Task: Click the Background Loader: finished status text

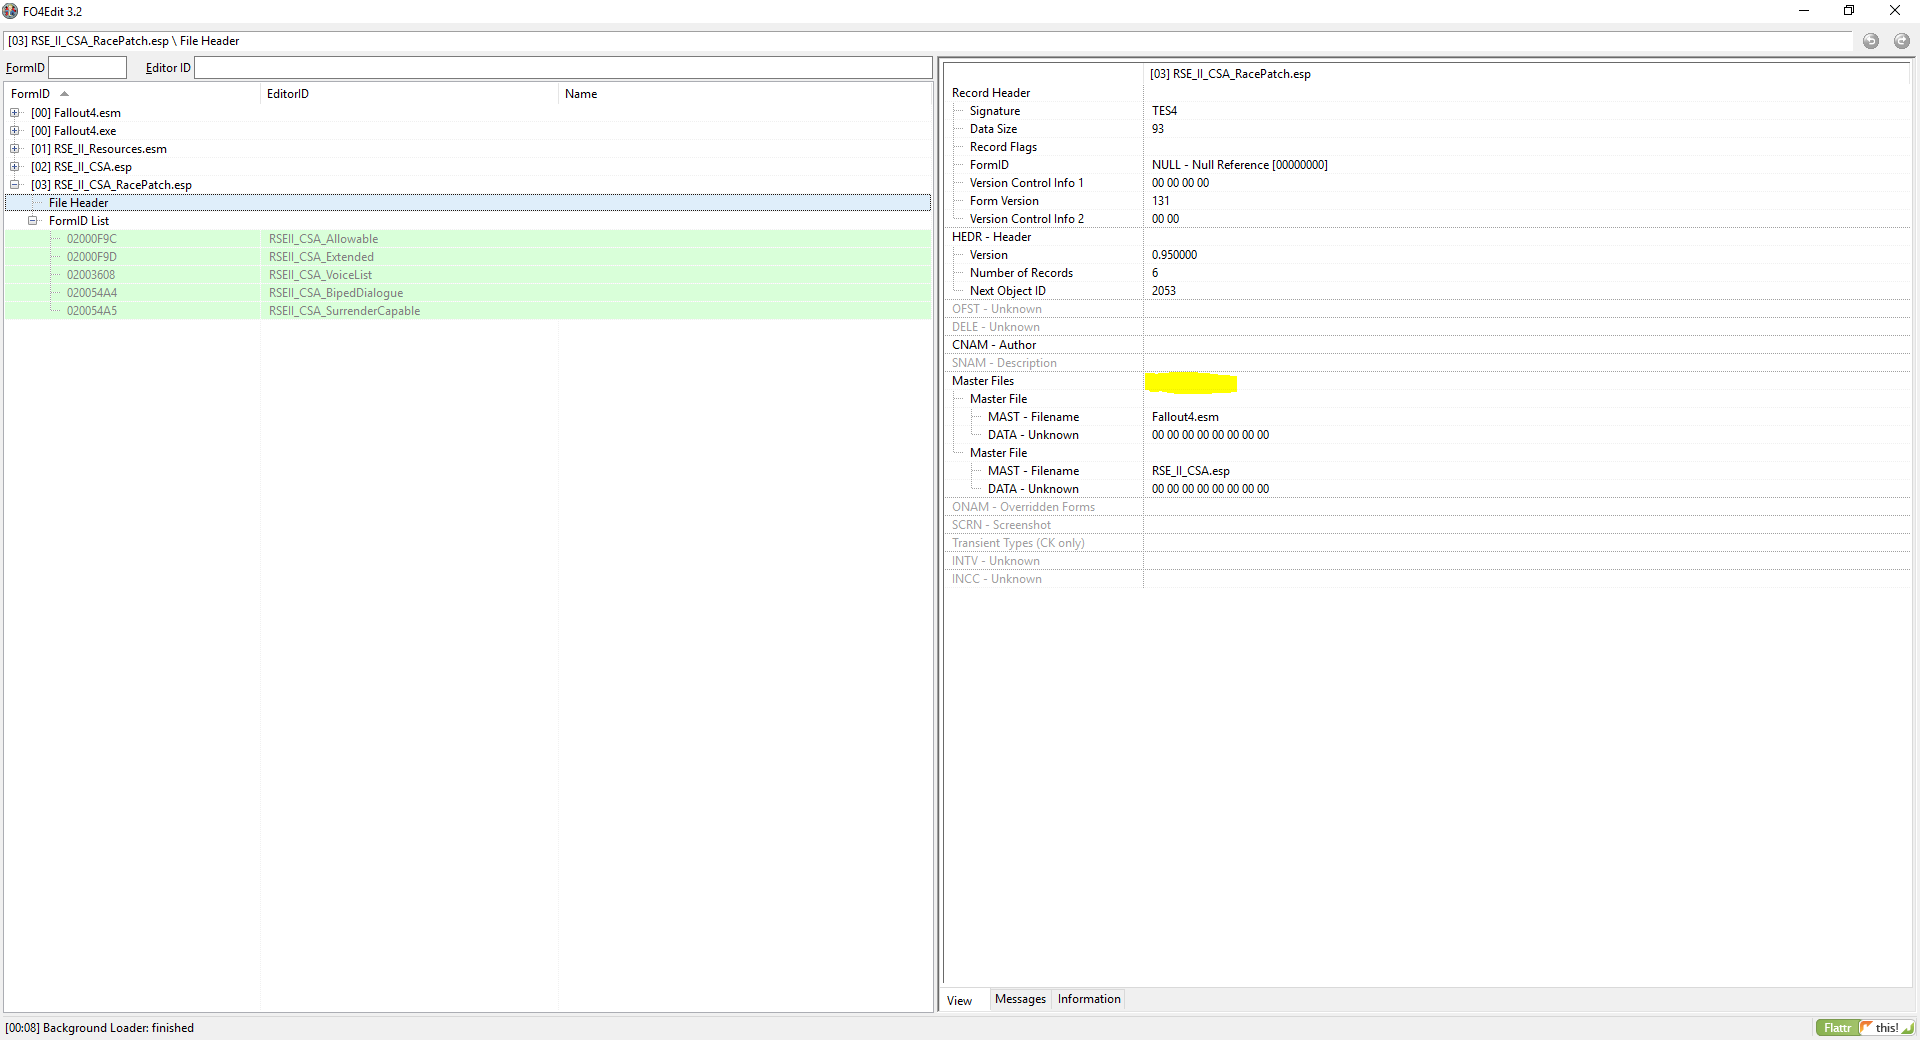Action: click(x=118, y=1028)
